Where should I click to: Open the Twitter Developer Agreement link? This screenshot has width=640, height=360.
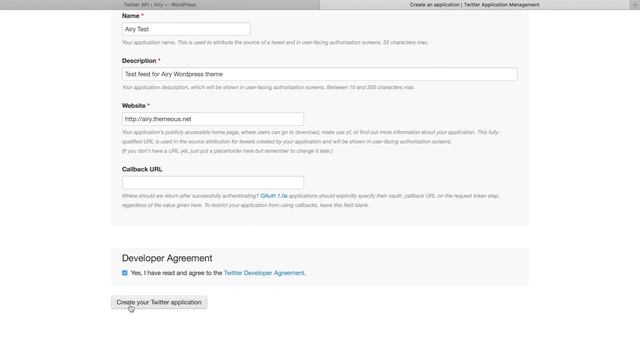[x=264, y=273]
